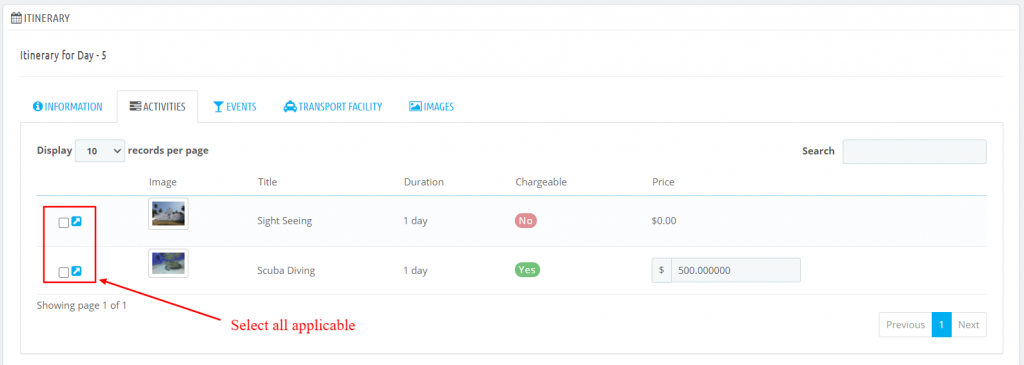The image size is (1024, 365).
Task: Open the Scuba Diving external link icon
Action: (76, 271)
